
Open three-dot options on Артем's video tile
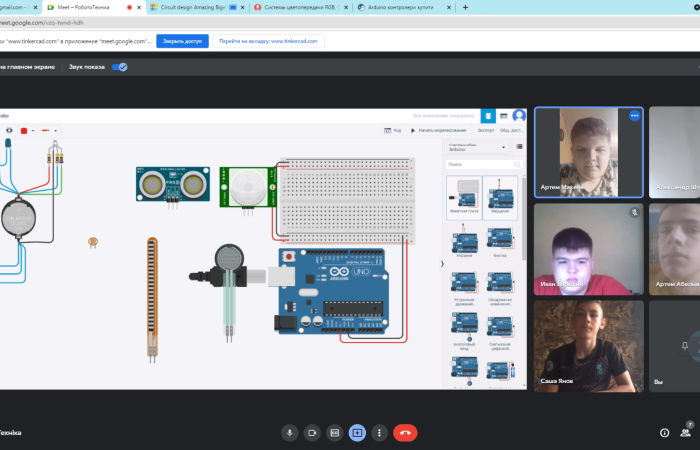click(633, 116)
